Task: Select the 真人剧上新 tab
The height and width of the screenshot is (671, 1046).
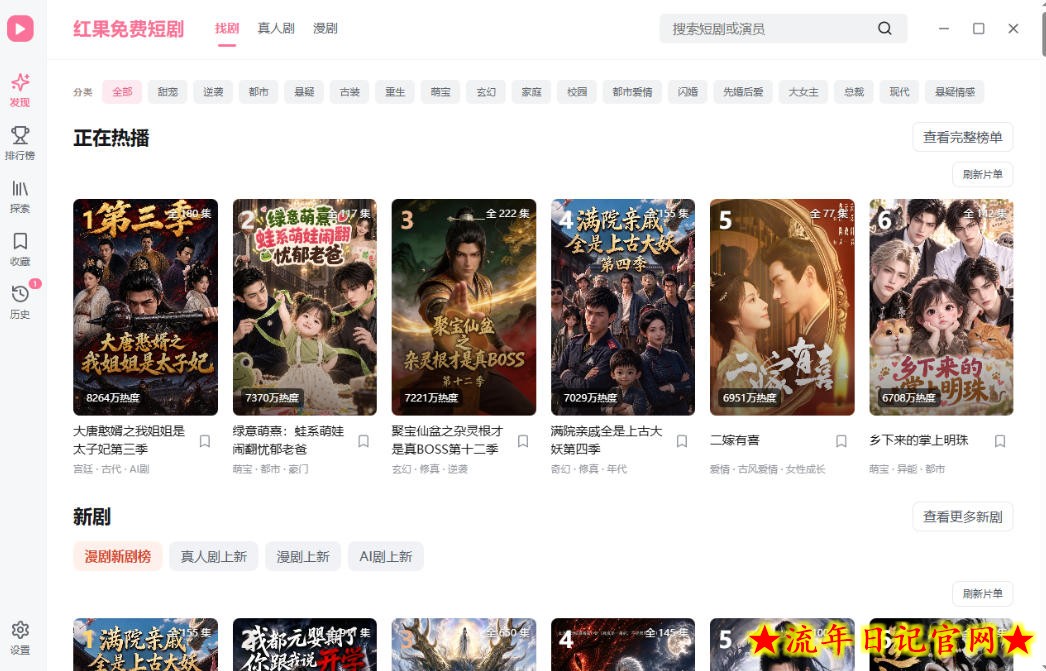Action: coord(213,556)
